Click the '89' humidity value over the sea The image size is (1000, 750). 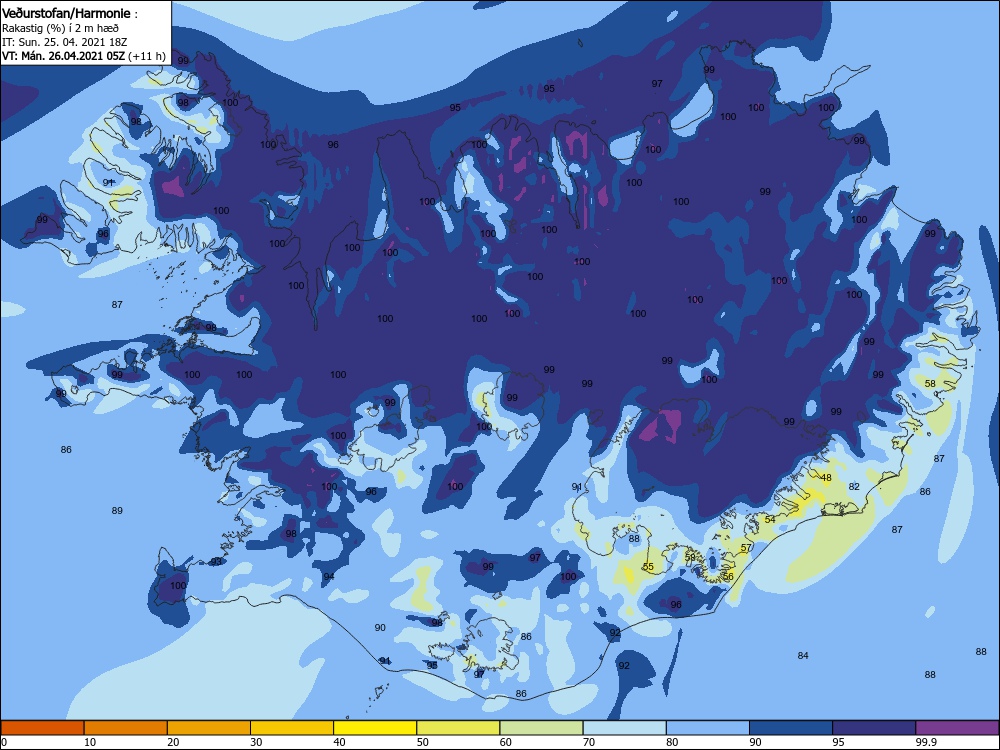click(x=117, y=511)
